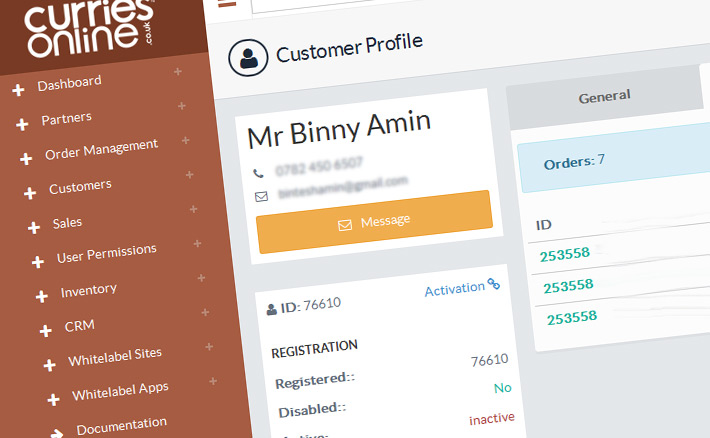
Task: Open the first order 253558 link
Action: tap(567, 255)
